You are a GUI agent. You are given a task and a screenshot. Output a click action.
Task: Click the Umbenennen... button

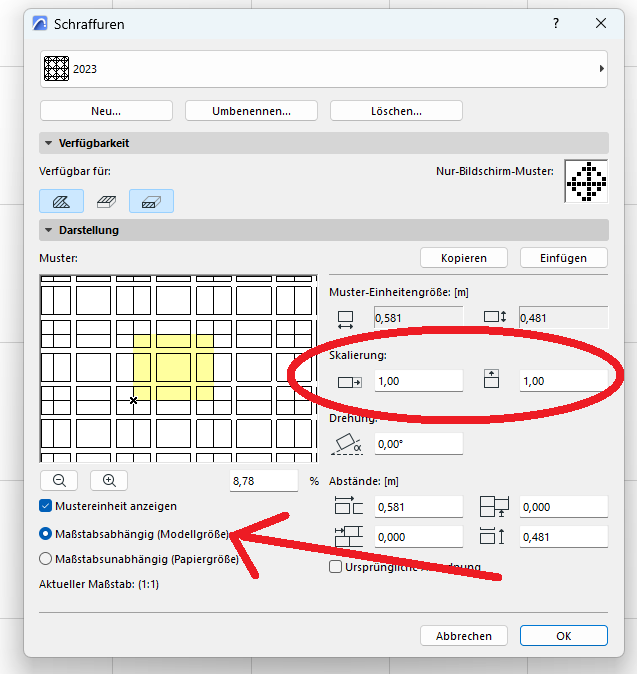251,111
